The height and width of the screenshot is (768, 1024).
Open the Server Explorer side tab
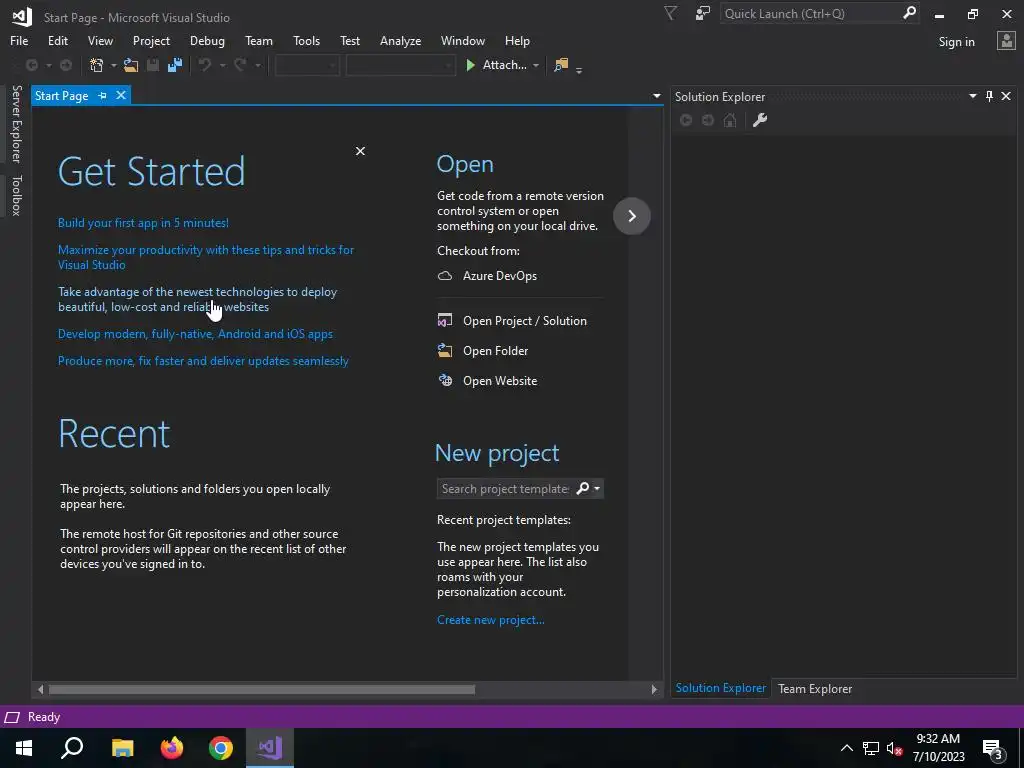tap(16, 123)
